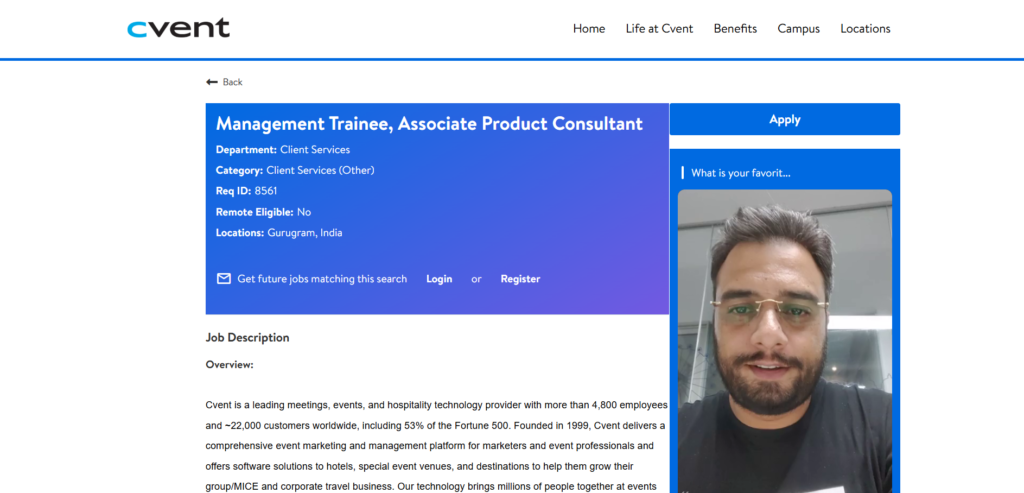Open the Campus menu item
This screenshot has width=1024, height=493.
pyautogui.click(x=798, y=29)
